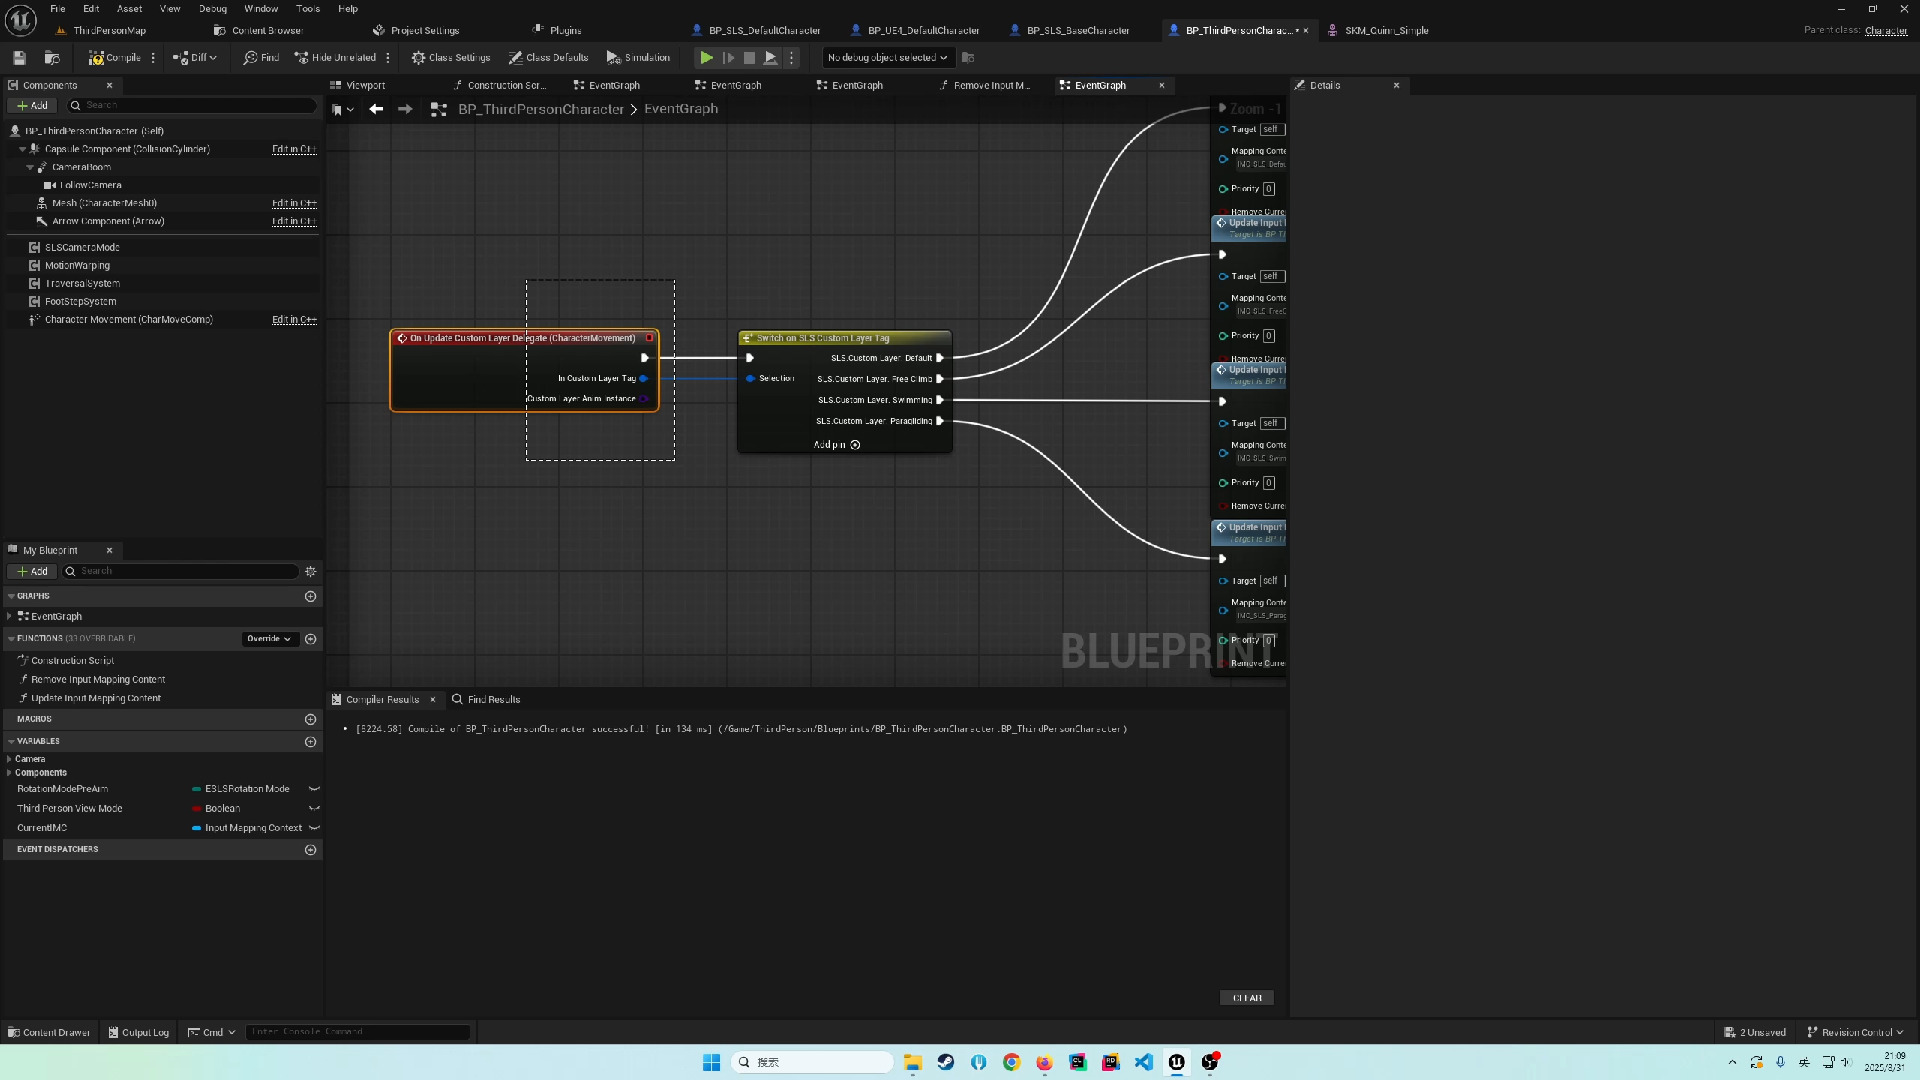
Task: Add a new variable
Action: pyautogui.click(x=310, y=742)
